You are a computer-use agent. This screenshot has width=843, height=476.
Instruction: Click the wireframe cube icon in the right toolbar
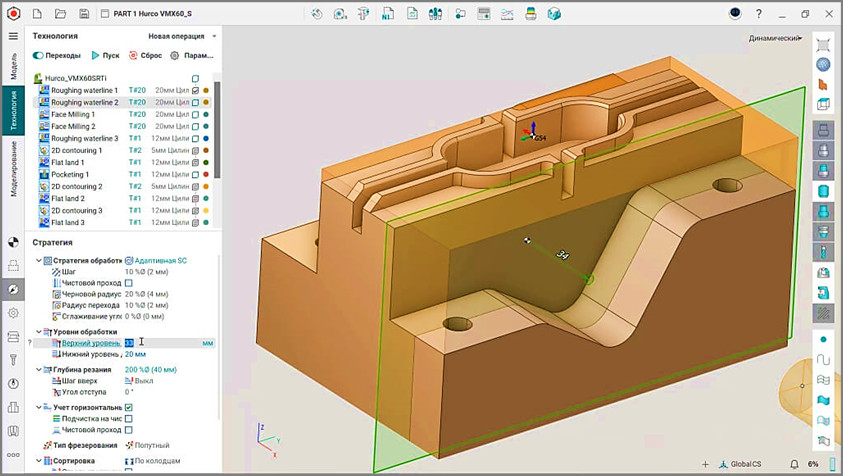point(823,104)
